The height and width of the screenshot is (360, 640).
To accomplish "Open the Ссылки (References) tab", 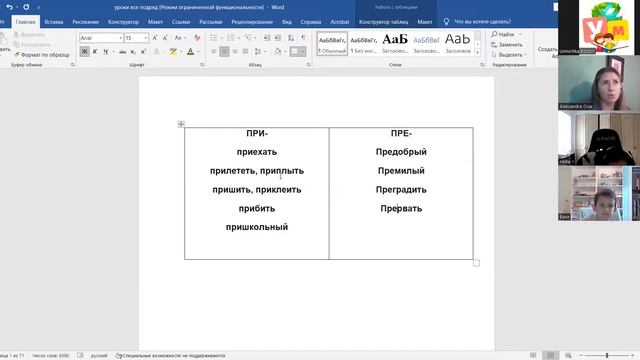I will tap(180, 22).
